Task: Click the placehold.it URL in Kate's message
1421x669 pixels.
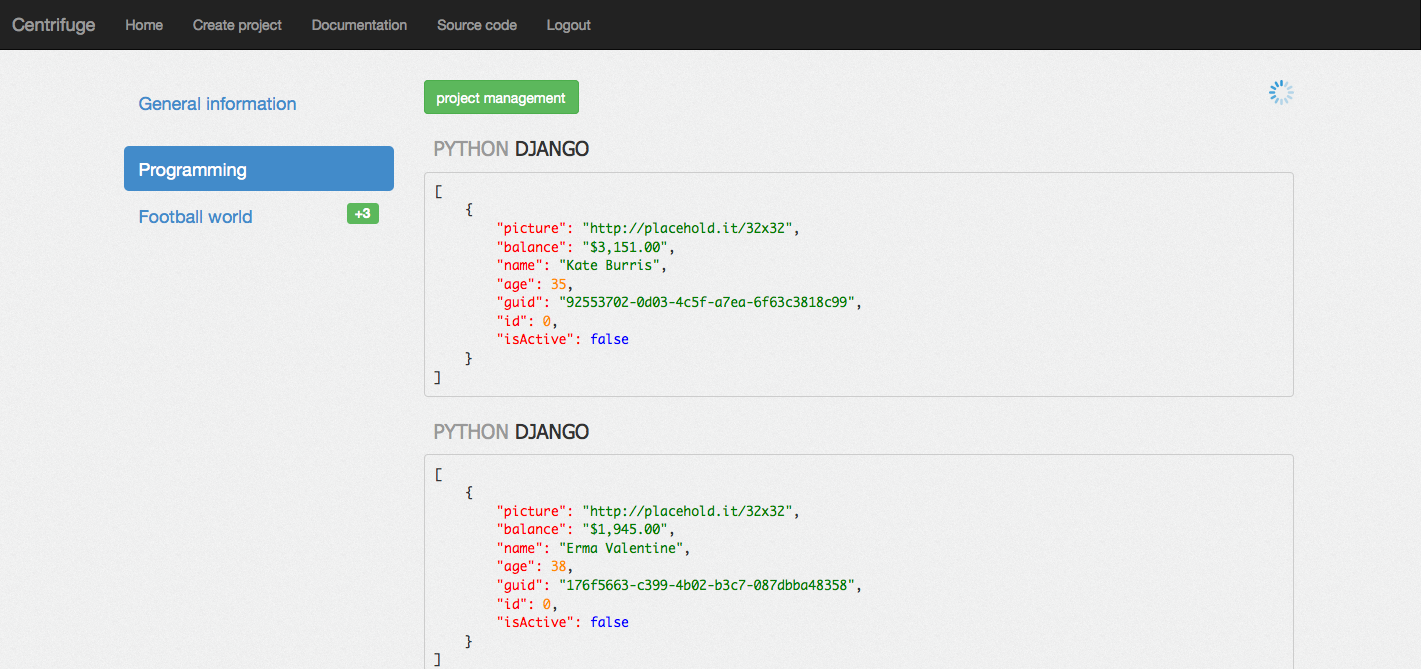Action: point(690,228)
